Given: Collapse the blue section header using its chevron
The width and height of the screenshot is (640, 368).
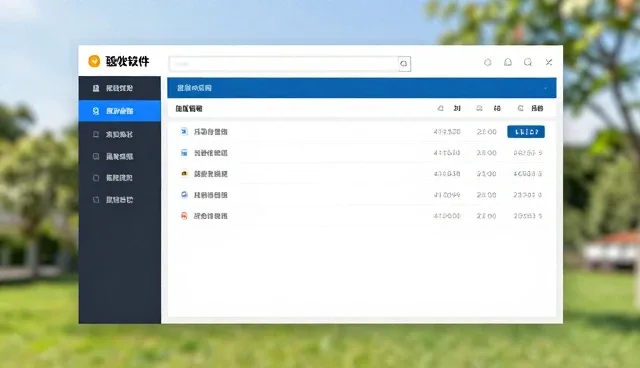Looking at the screenshot, I should click(x=546, y=88).
